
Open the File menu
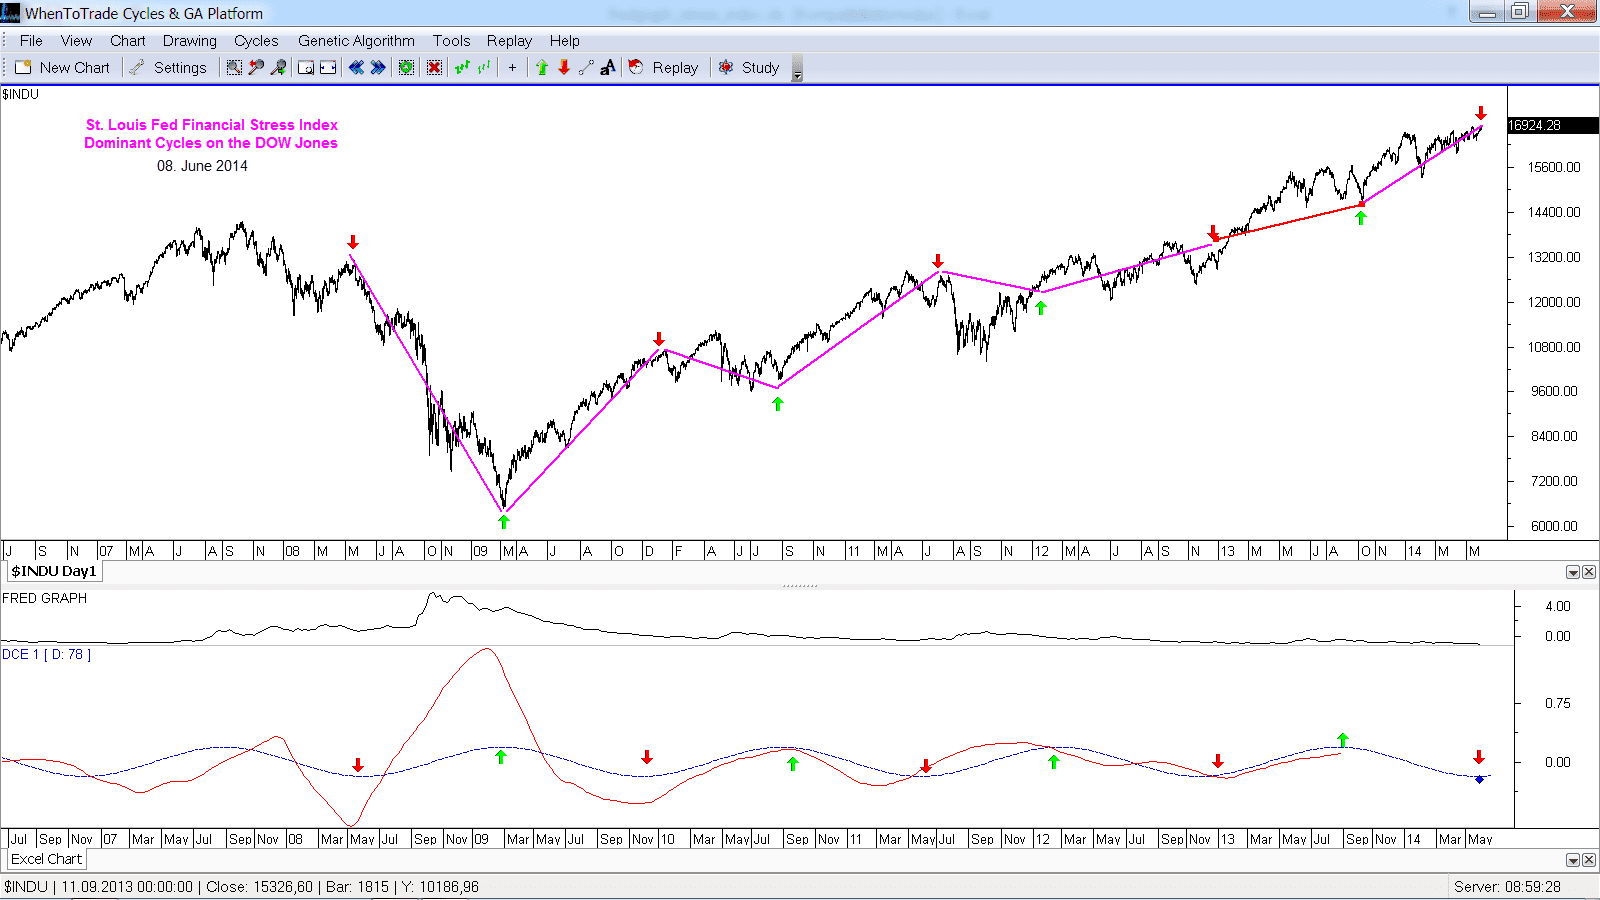31,40
